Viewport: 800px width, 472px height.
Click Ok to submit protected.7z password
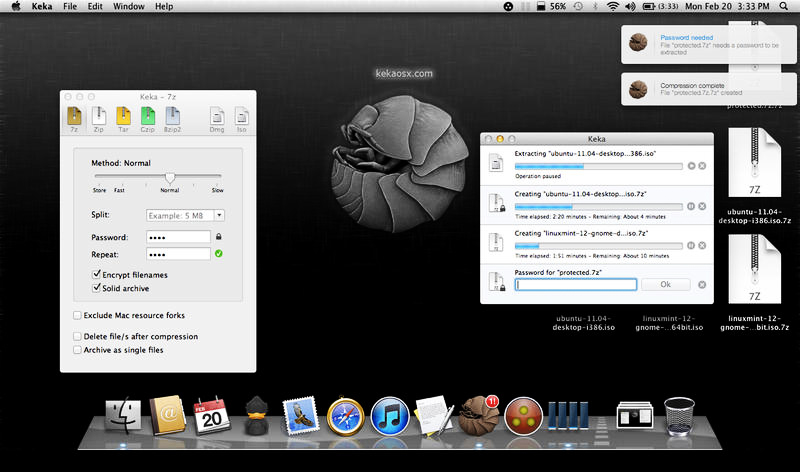[x=665, y=285]
